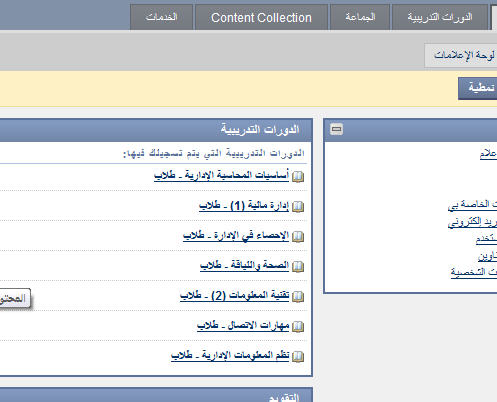Click the المحتوى tooltip button at left

(x=14, y=298)
